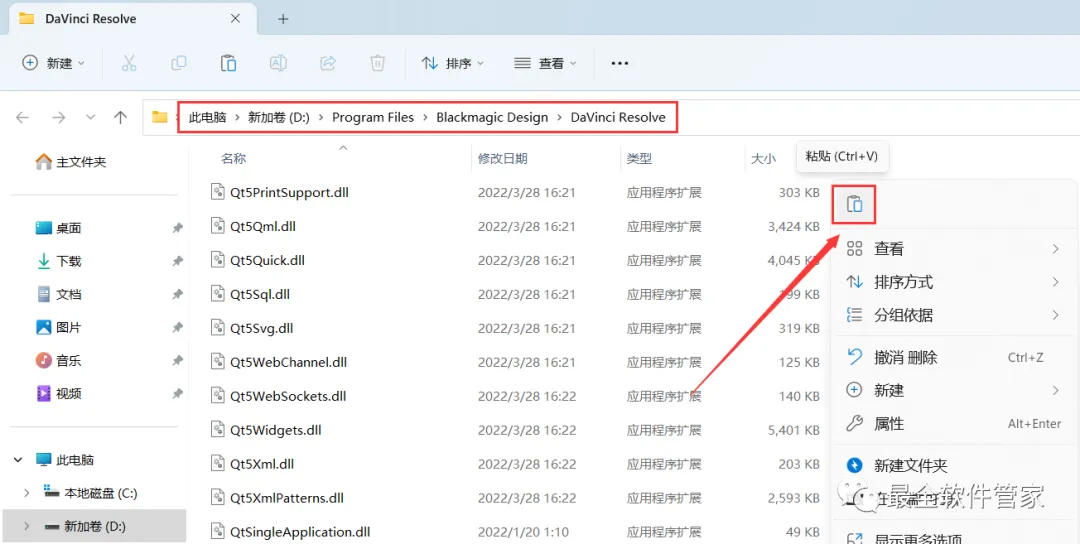
Task: Open the 排序 sort dropdown
Action: pos(453,63)
